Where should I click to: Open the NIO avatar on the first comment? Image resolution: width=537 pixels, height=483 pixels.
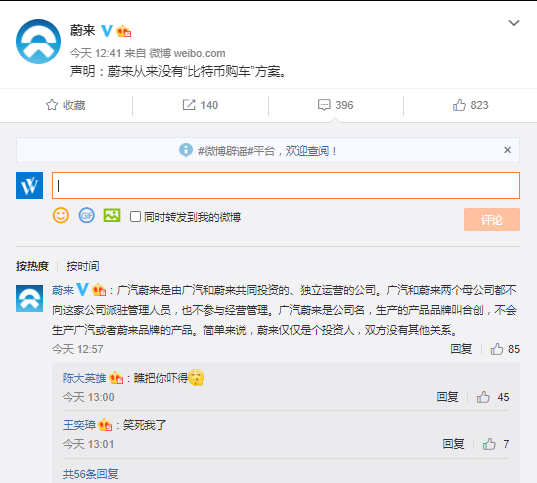[x=29, y=298]
